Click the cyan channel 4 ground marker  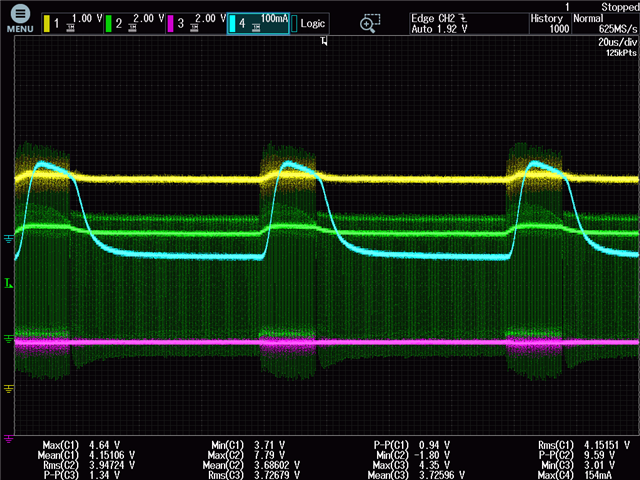(x=8, y=239)
